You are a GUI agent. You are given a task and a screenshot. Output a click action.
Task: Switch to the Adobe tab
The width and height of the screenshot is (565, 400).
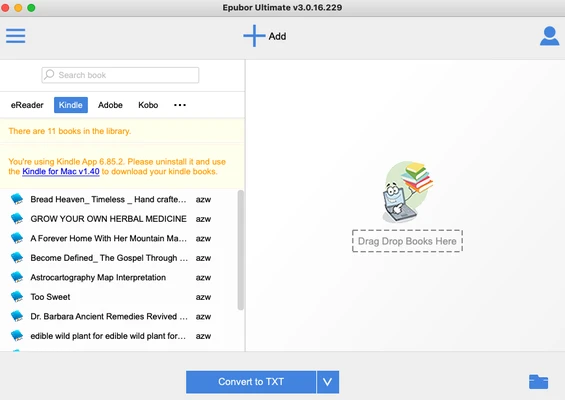point(110,105)
